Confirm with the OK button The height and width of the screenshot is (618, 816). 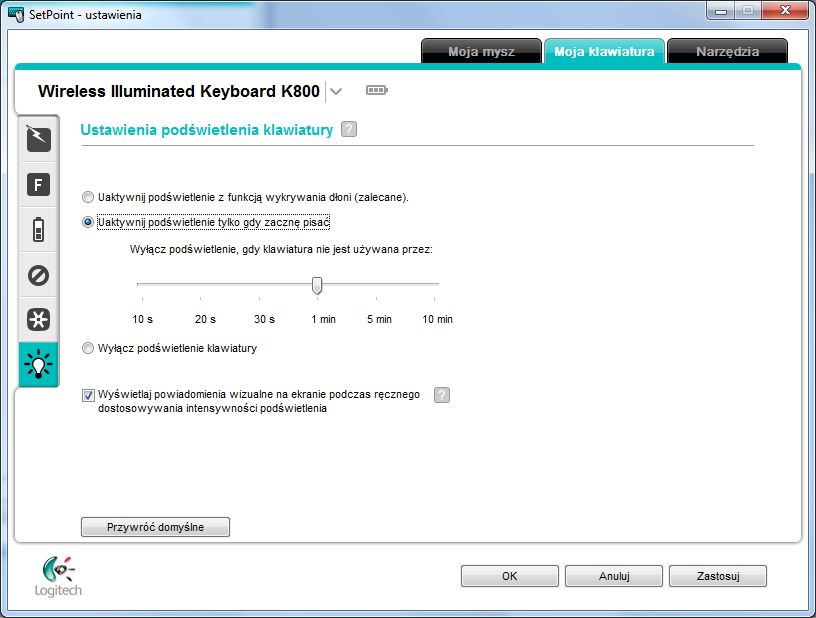click(x=509, y=576)
